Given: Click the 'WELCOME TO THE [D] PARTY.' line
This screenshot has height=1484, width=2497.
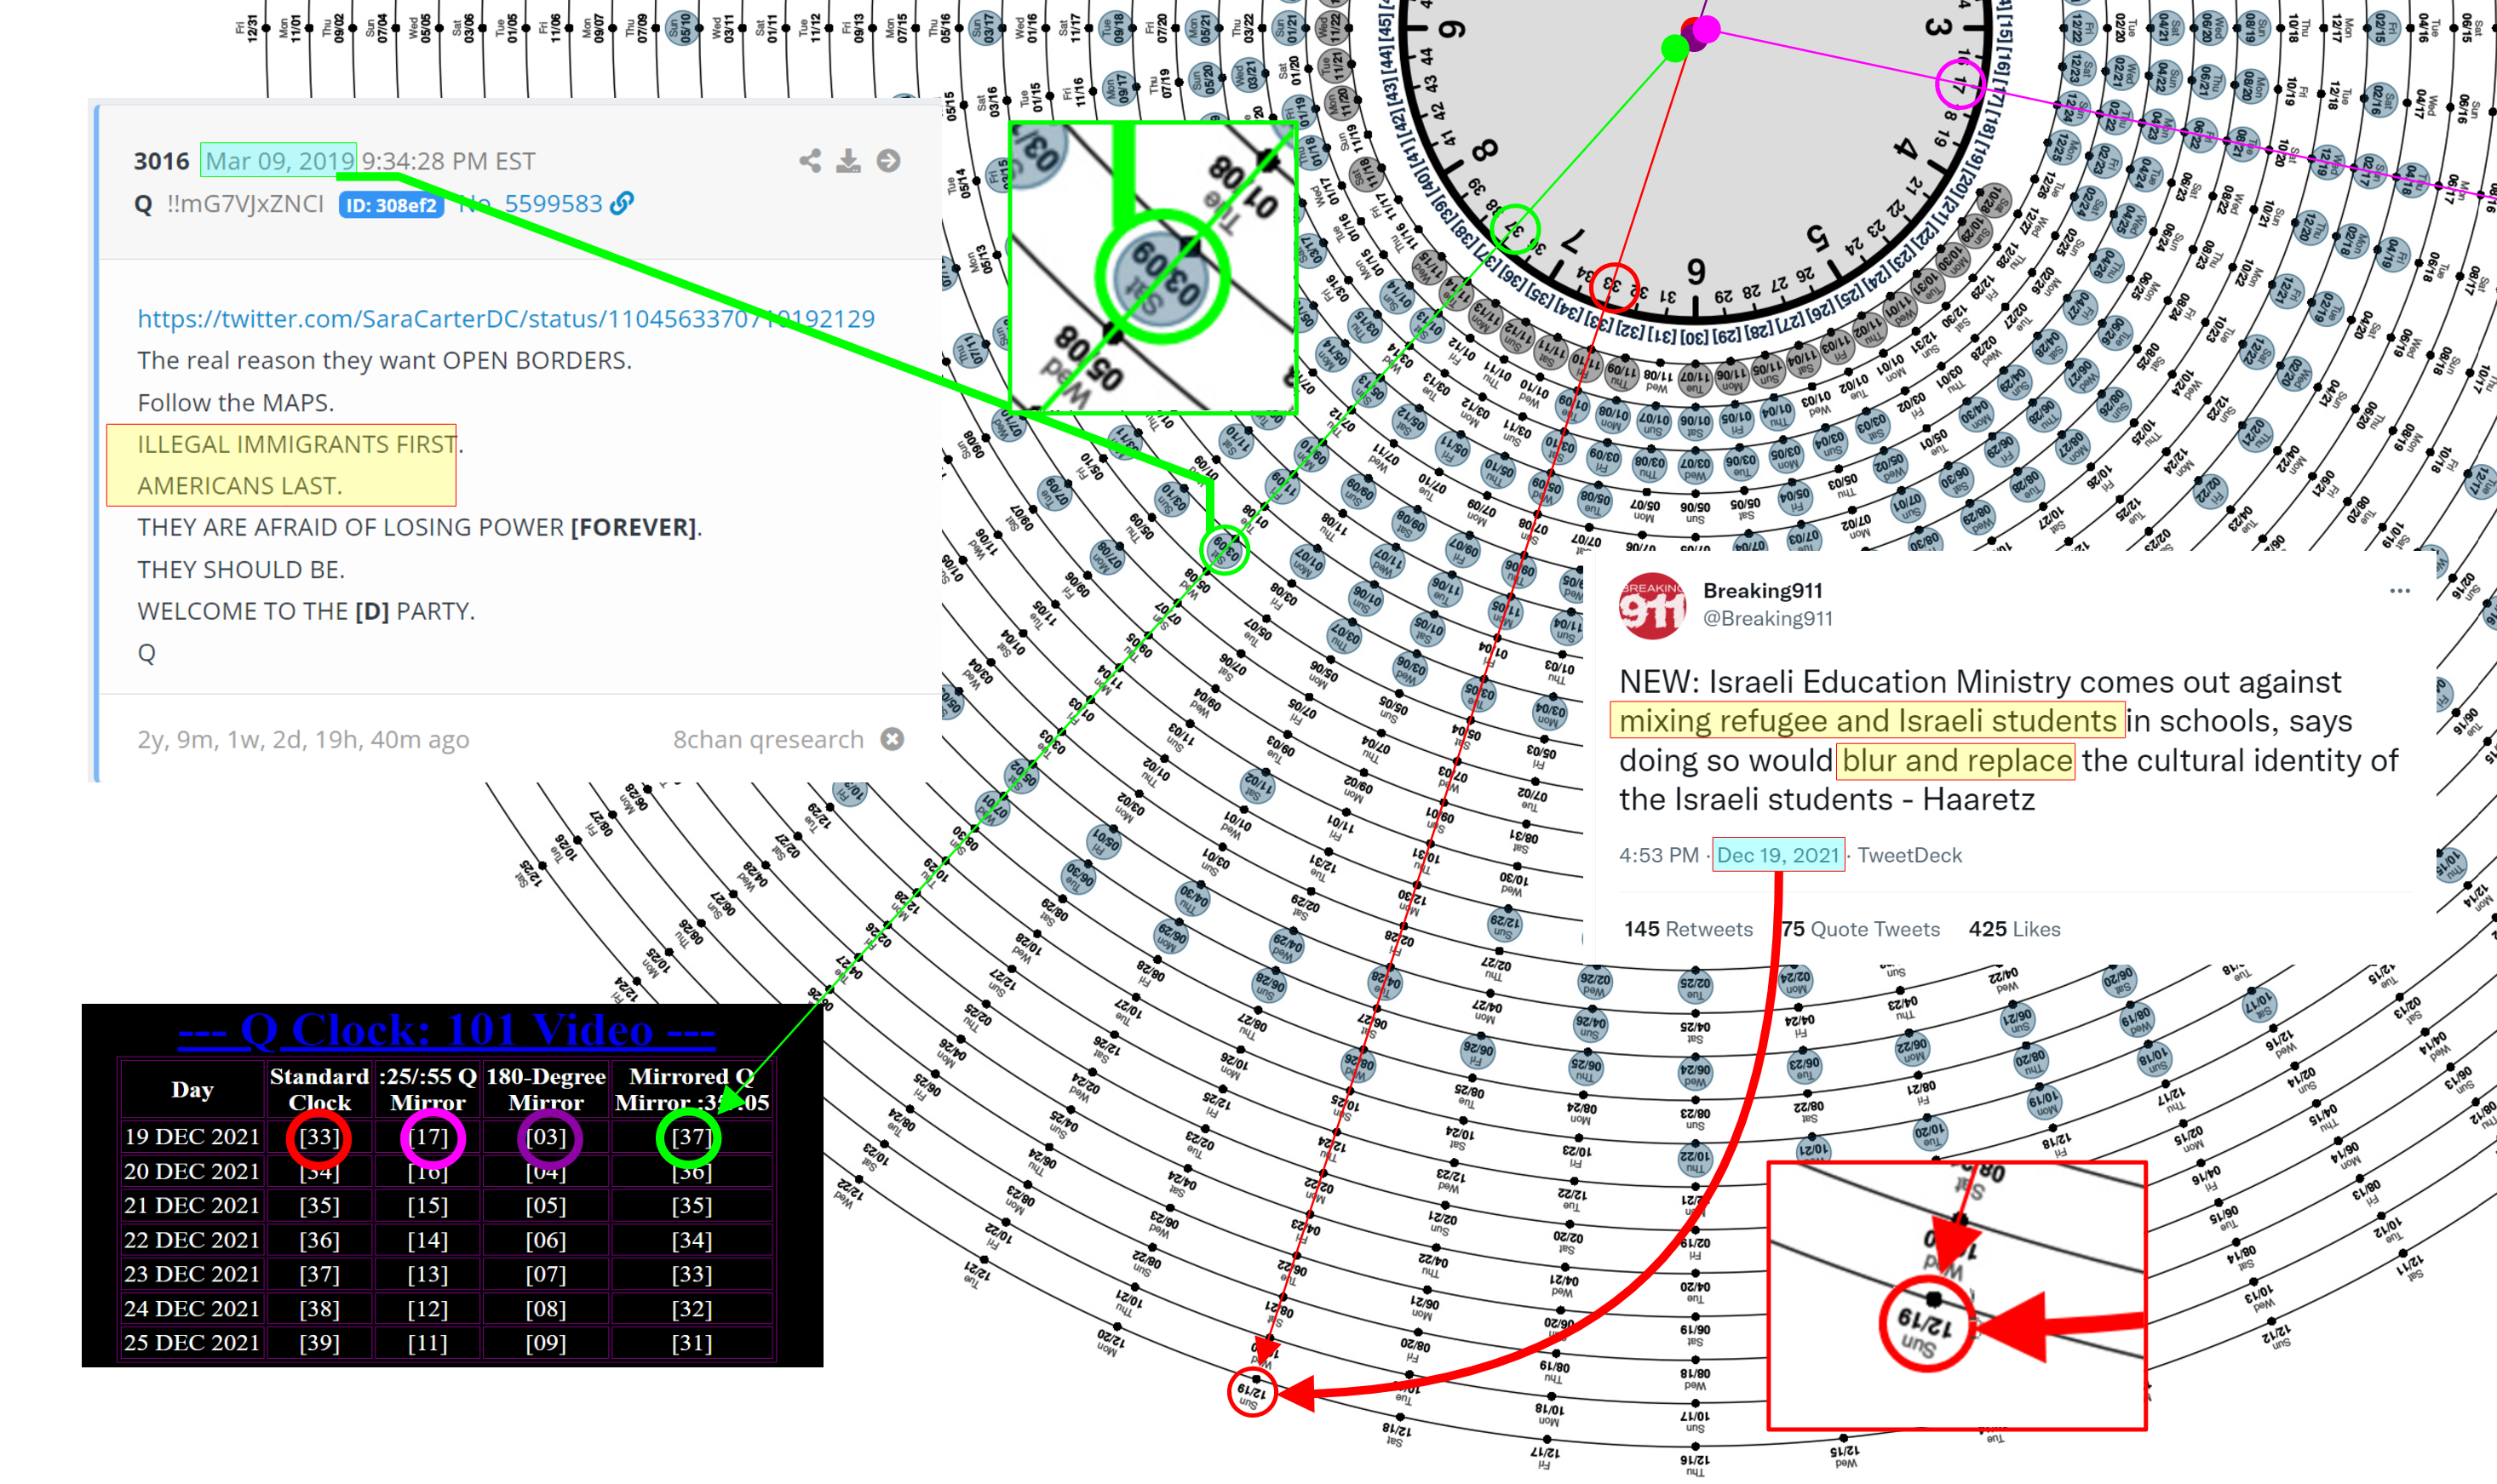Looking at the screenshot, I should tap(306, 611).
